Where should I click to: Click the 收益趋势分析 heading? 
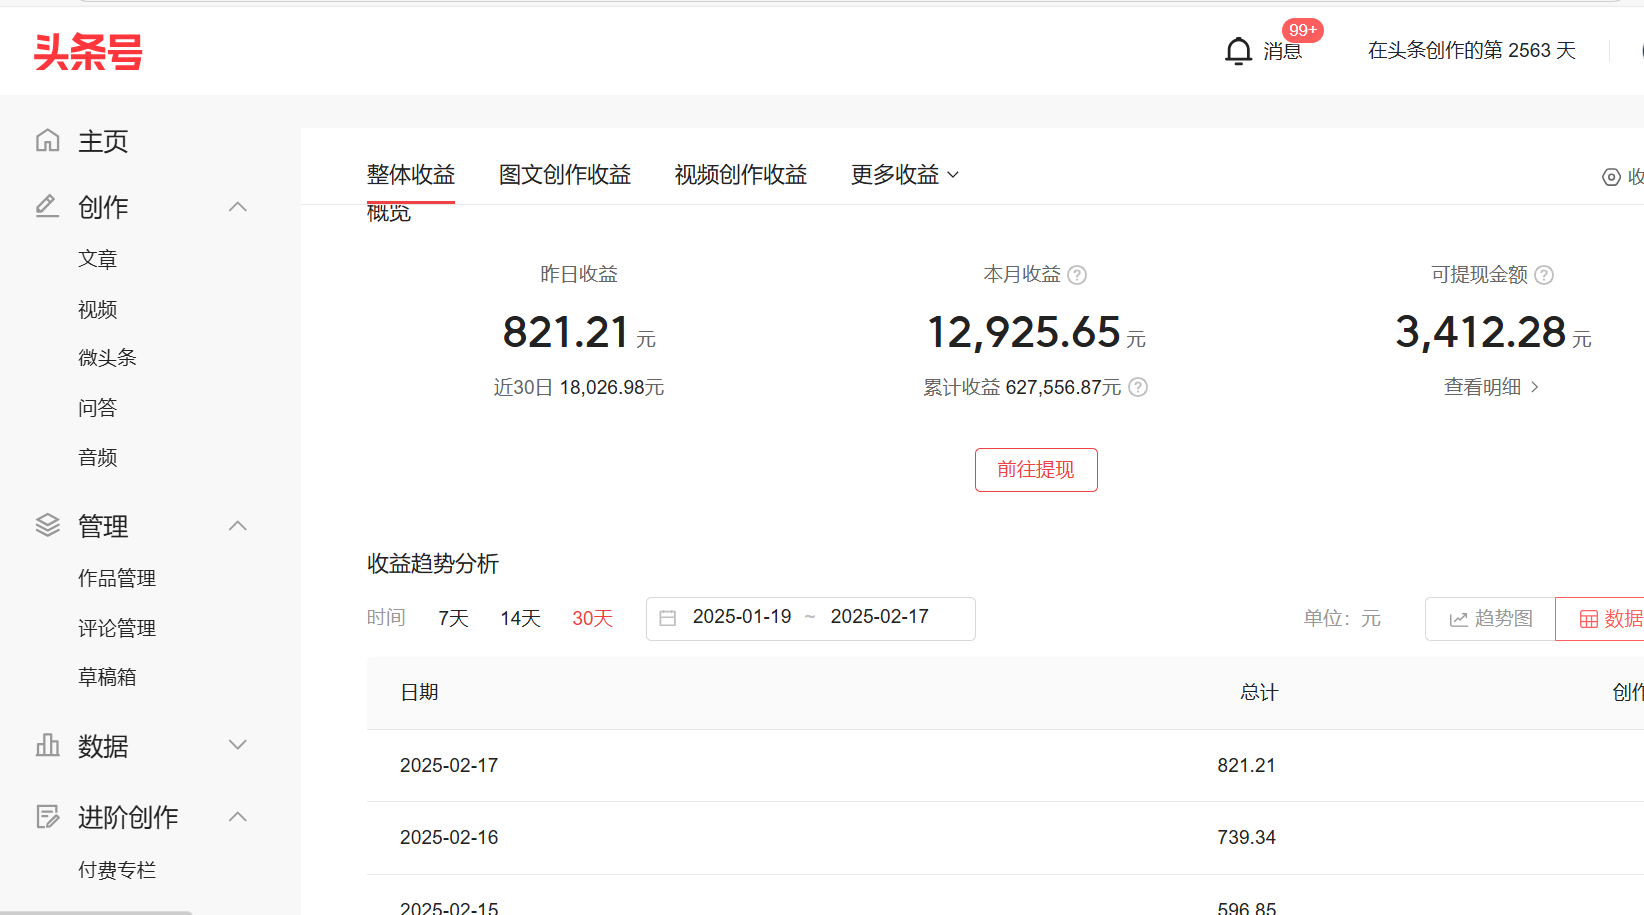pos(433,563)
